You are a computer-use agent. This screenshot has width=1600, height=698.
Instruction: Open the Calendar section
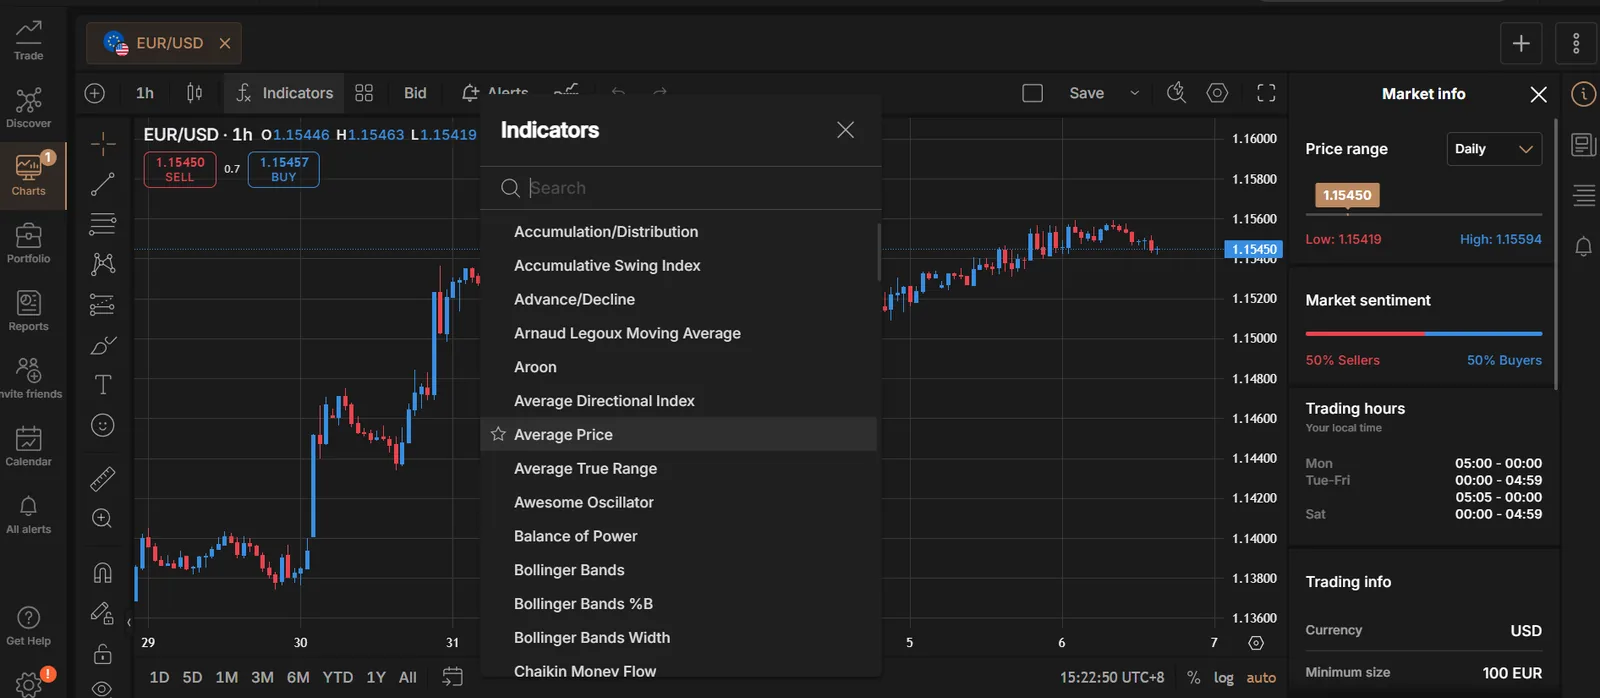(x=28, y=447)
